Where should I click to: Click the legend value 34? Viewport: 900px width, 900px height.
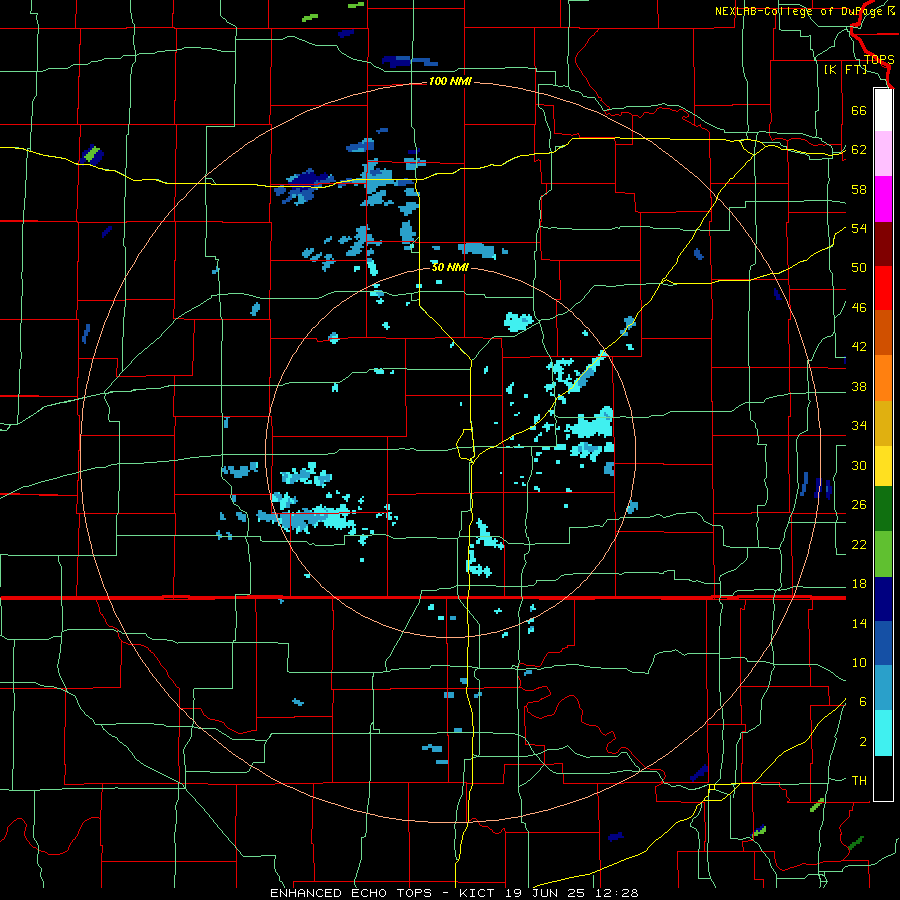click(859, 426)
